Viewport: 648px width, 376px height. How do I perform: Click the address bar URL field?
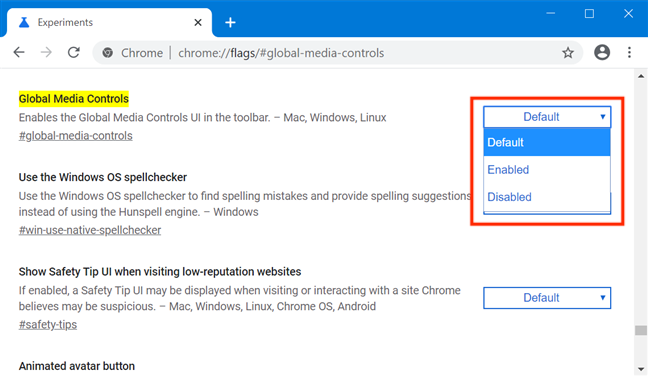click(281, 53)
